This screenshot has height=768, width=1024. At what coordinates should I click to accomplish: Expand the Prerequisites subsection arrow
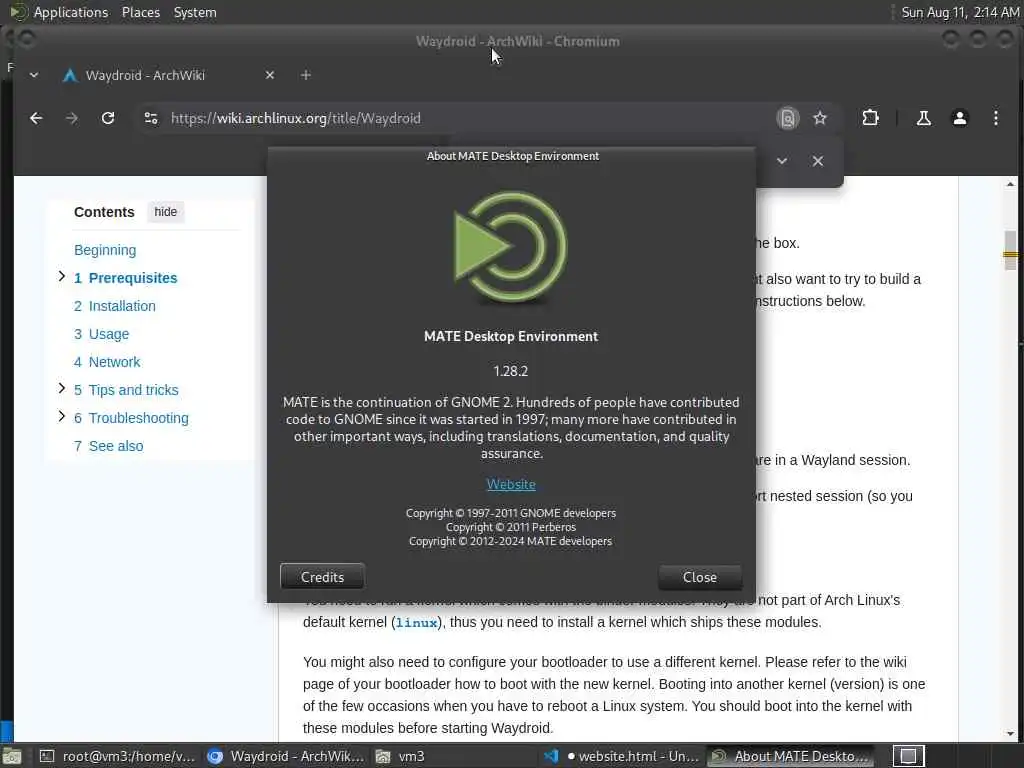click(x=61, y=276)
